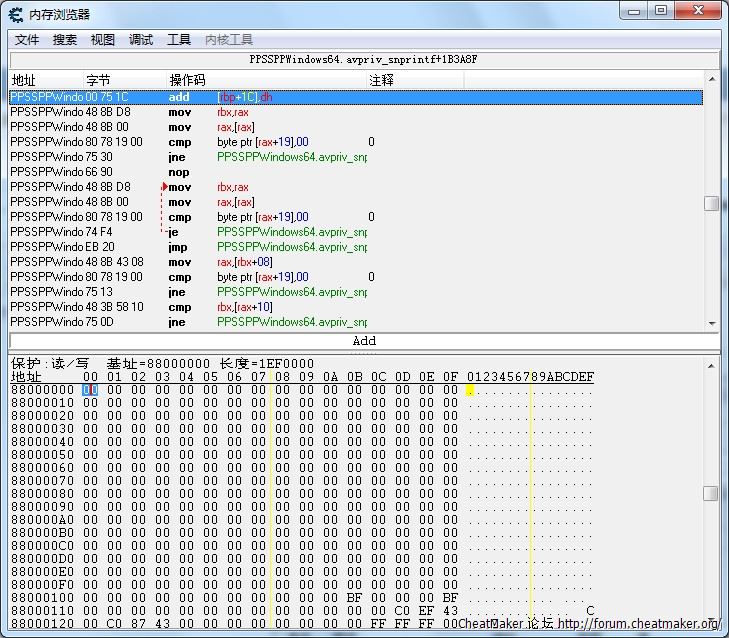Screen dimensions: 729x638
Task: Open the 视图 menu
Action: (103, 40)
